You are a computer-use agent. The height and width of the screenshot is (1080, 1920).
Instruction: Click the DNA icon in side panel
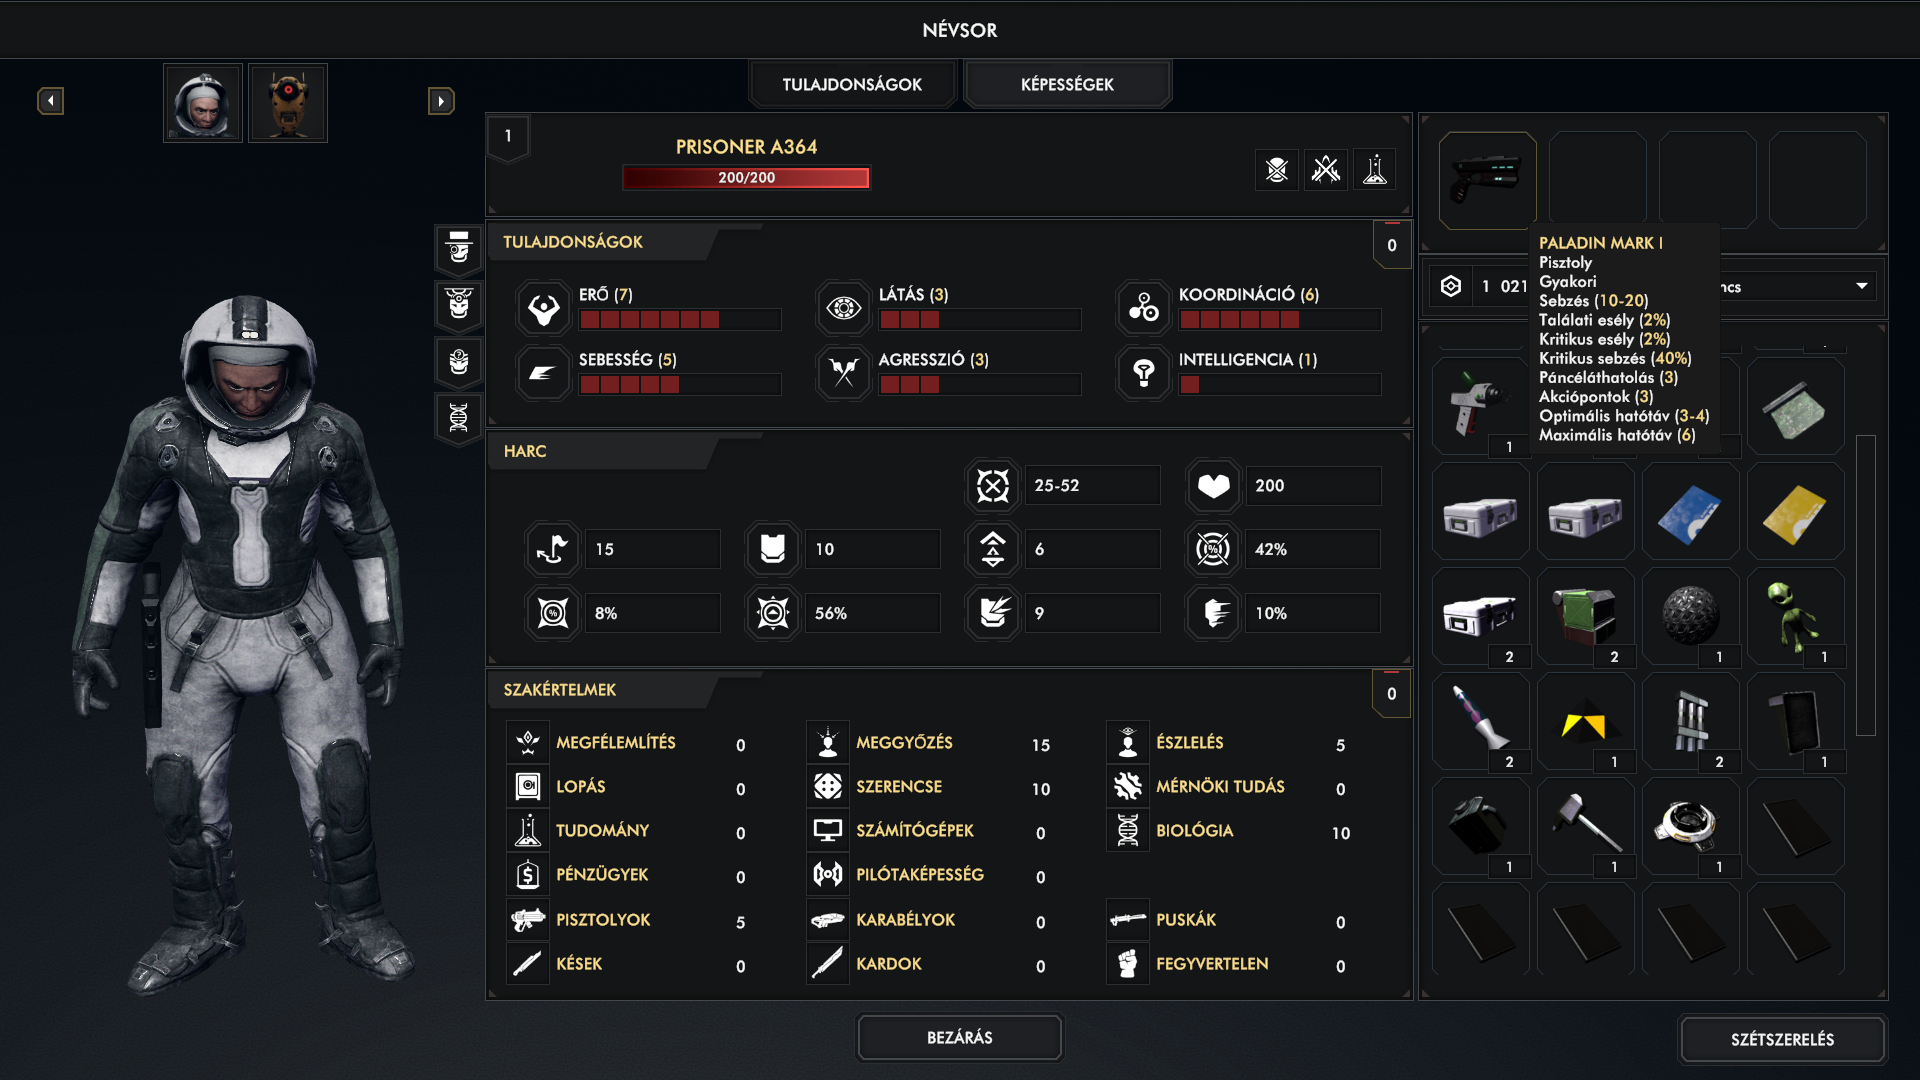coord(459,417)
